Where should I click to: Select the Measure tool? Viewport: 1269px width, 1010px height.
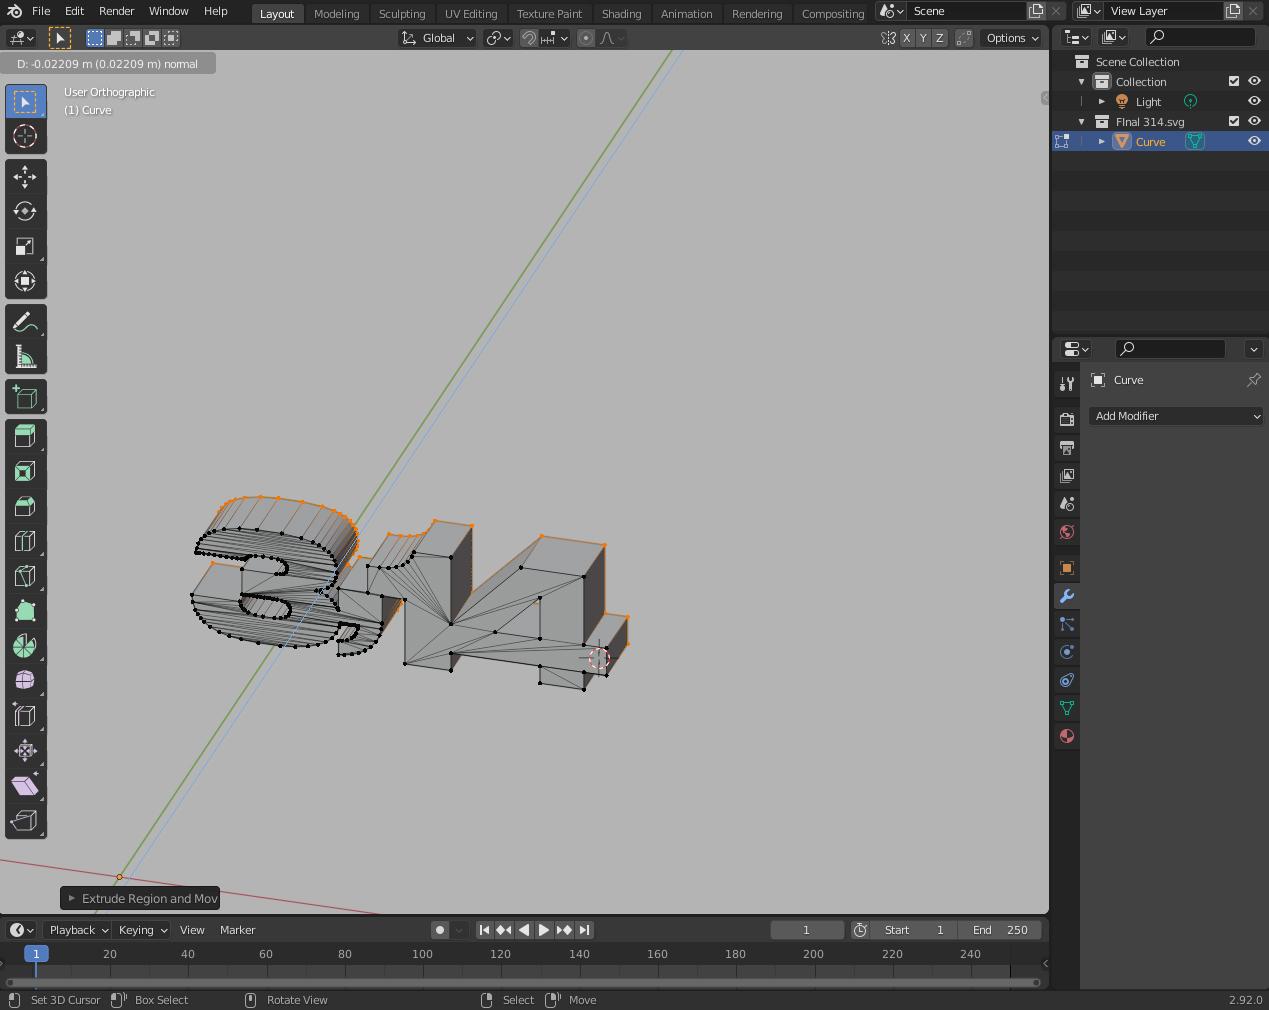[x=25, y=357]
